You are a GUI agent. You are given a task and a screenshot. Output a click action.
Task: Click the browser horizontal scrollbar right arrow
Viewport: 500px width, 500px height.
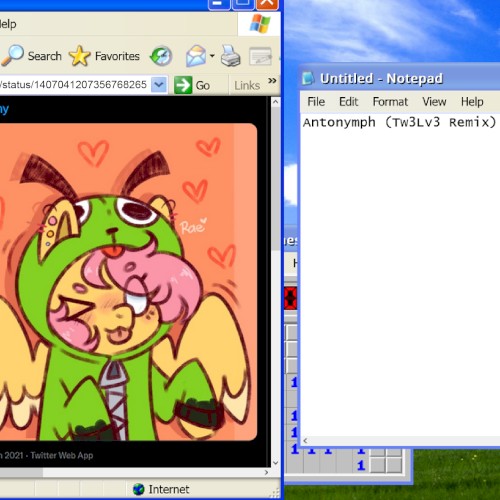coord(266,472)
